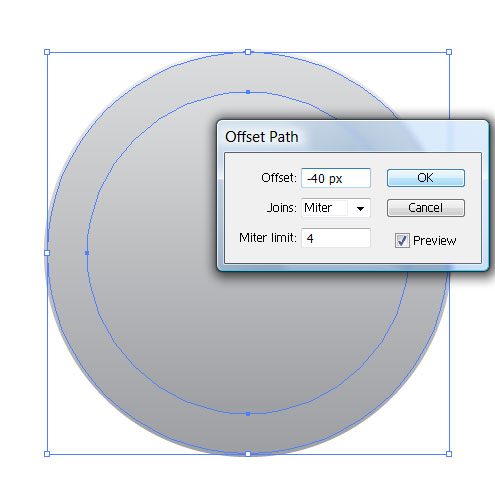Toggle the Preview checkbox
Viewport: 495px width, 495px height.
click(x=402, y=240)
